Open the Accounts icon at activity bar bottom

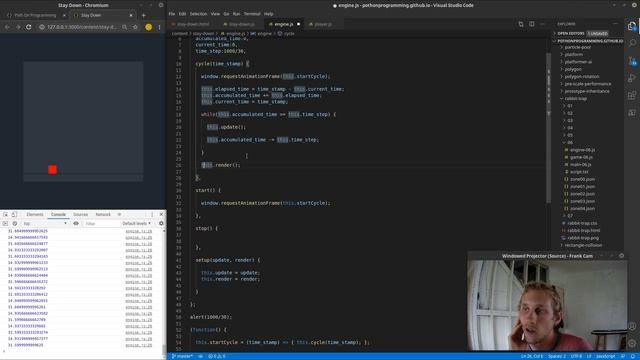coord(632,326)
